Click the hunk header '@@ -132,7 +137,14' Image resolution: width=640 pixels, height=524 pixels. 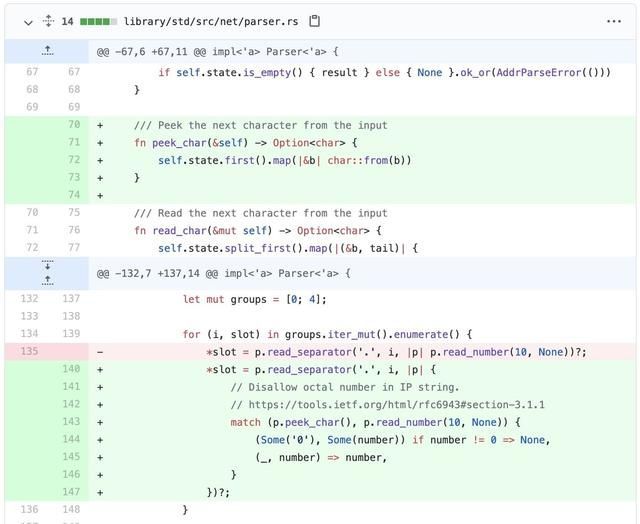pos(224,273)
